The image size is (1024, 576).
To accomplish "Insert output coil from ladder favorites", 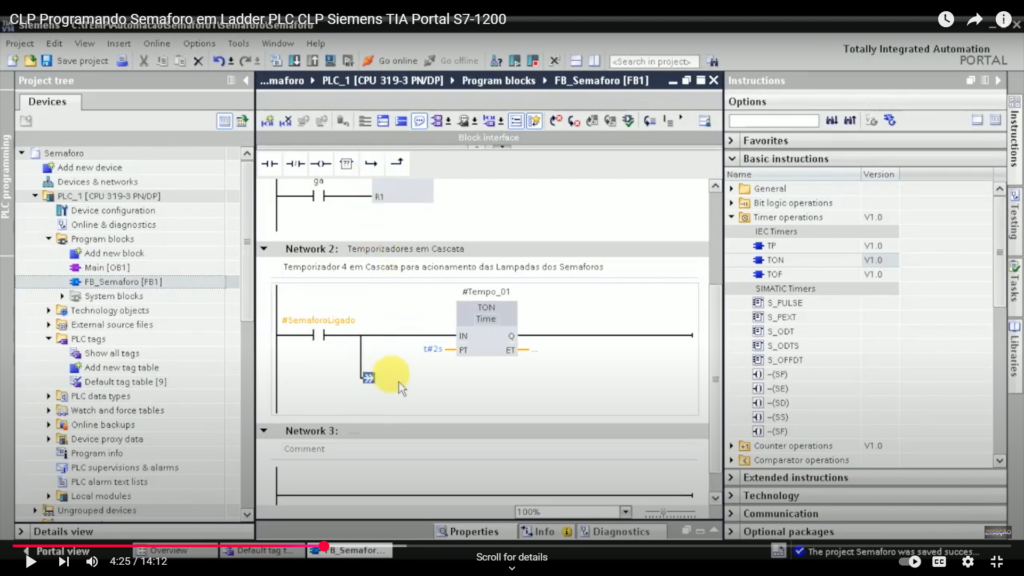I will 321,163.
